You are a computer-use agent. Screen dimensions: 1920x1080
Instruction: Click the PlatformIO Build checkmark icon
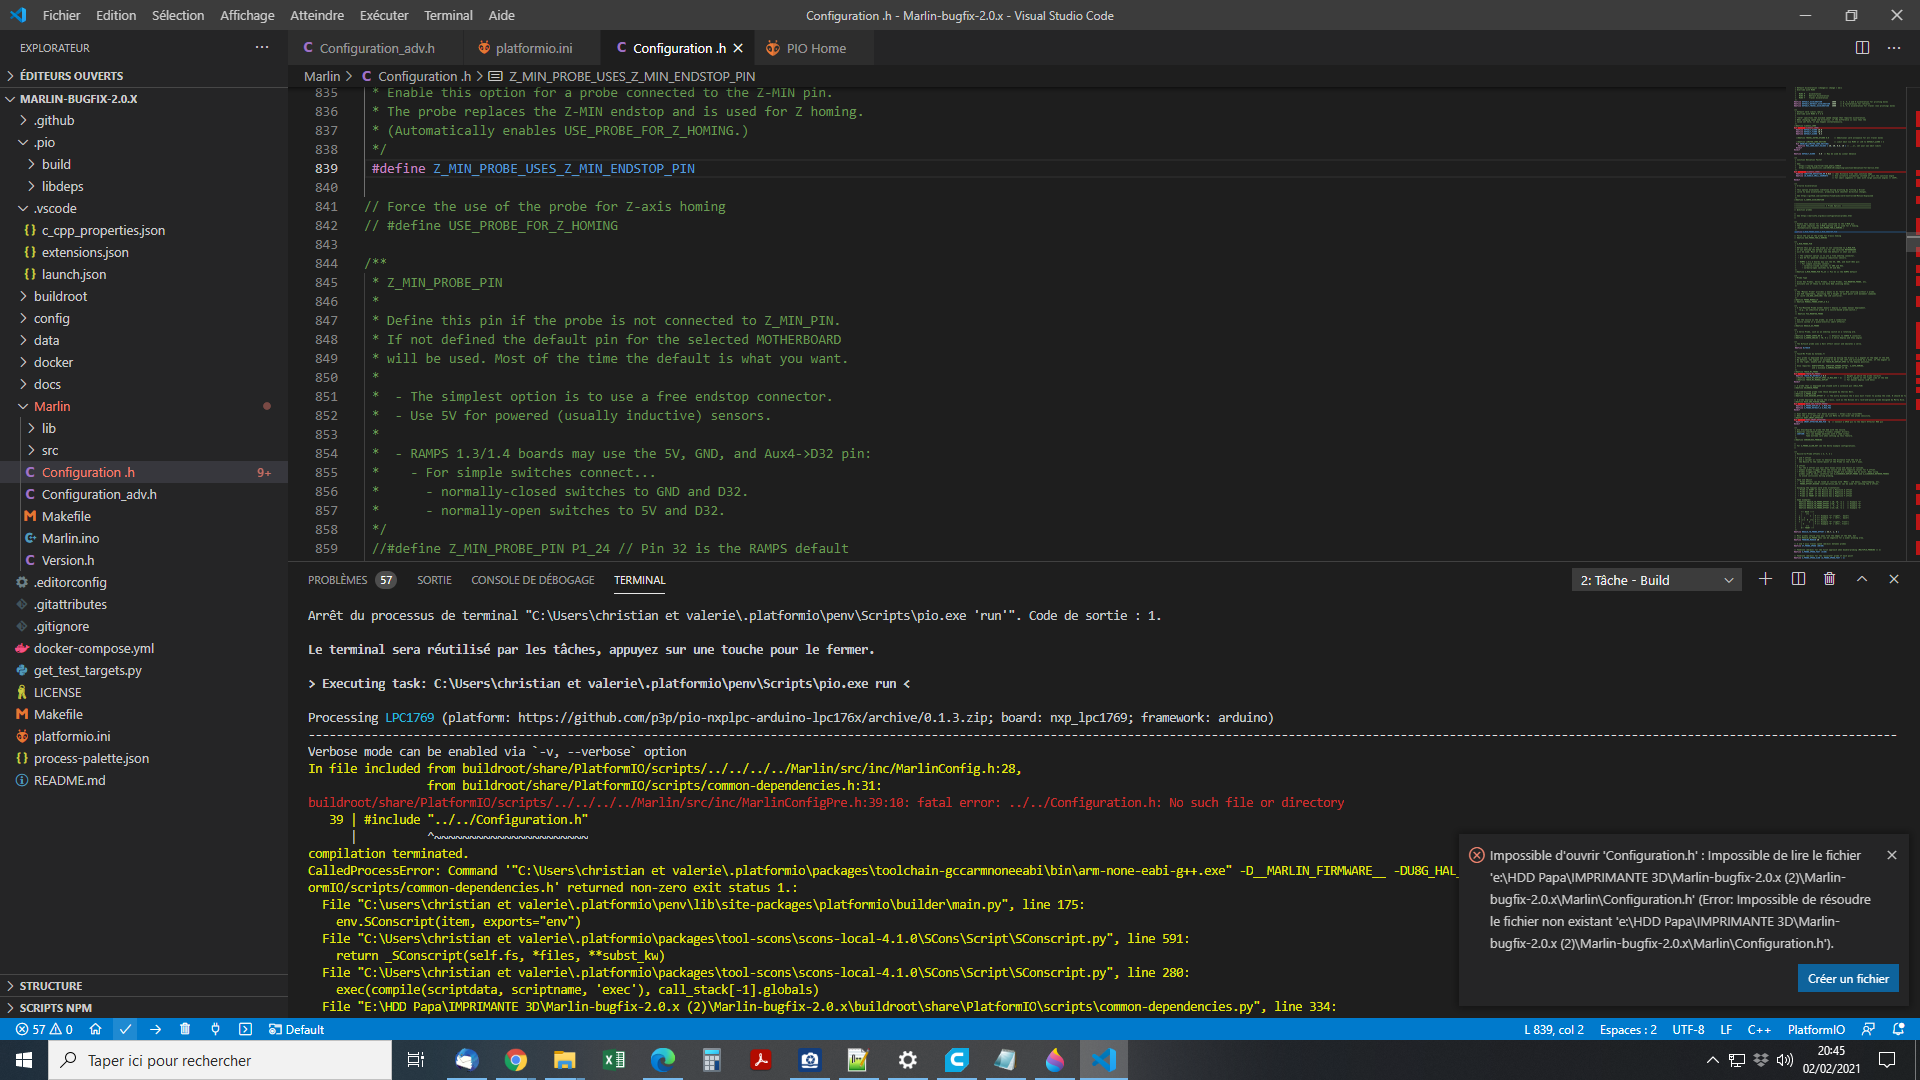tap(125, 1029)
